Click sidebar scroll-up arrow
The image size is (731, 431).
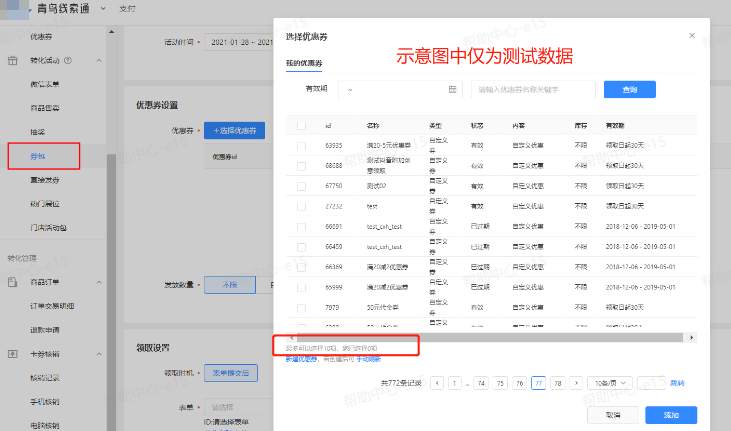[111, 32]
